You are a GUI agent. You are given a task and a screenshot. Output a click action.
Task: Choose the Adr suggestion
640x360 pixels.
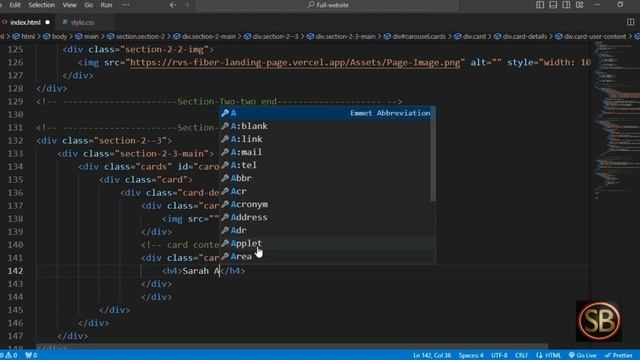pos(326,231)
